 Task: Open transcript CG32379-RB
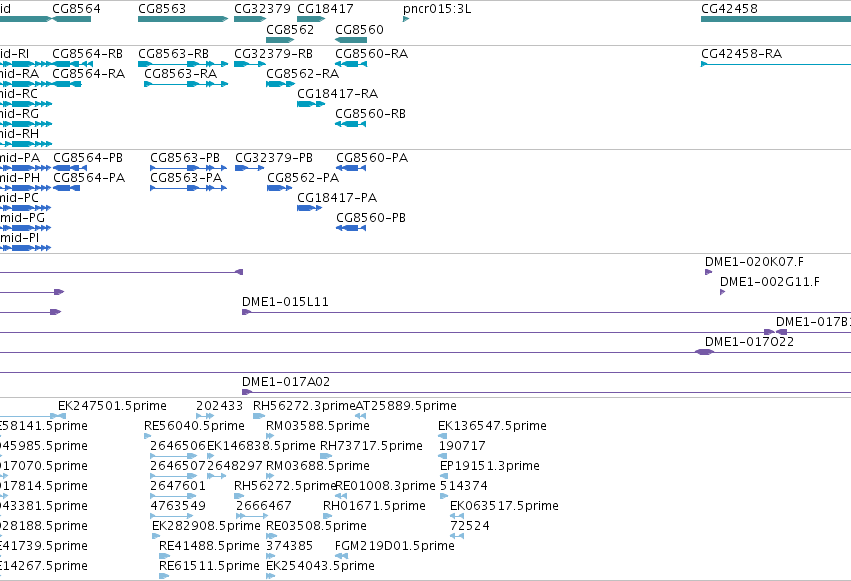click(250, 64)
